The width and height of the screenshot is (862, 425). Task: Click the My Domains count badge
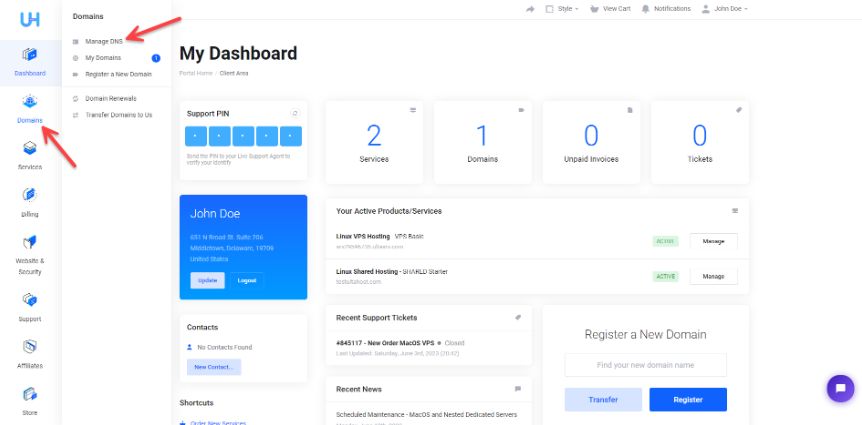pyautogui.click(x=156, y=58)
